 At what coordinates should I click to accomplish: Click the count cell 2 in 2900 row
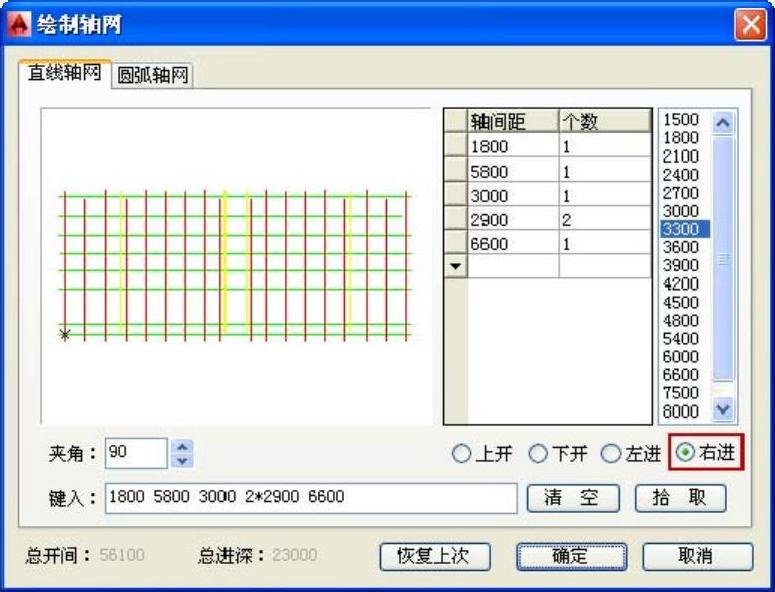(605, 219)
